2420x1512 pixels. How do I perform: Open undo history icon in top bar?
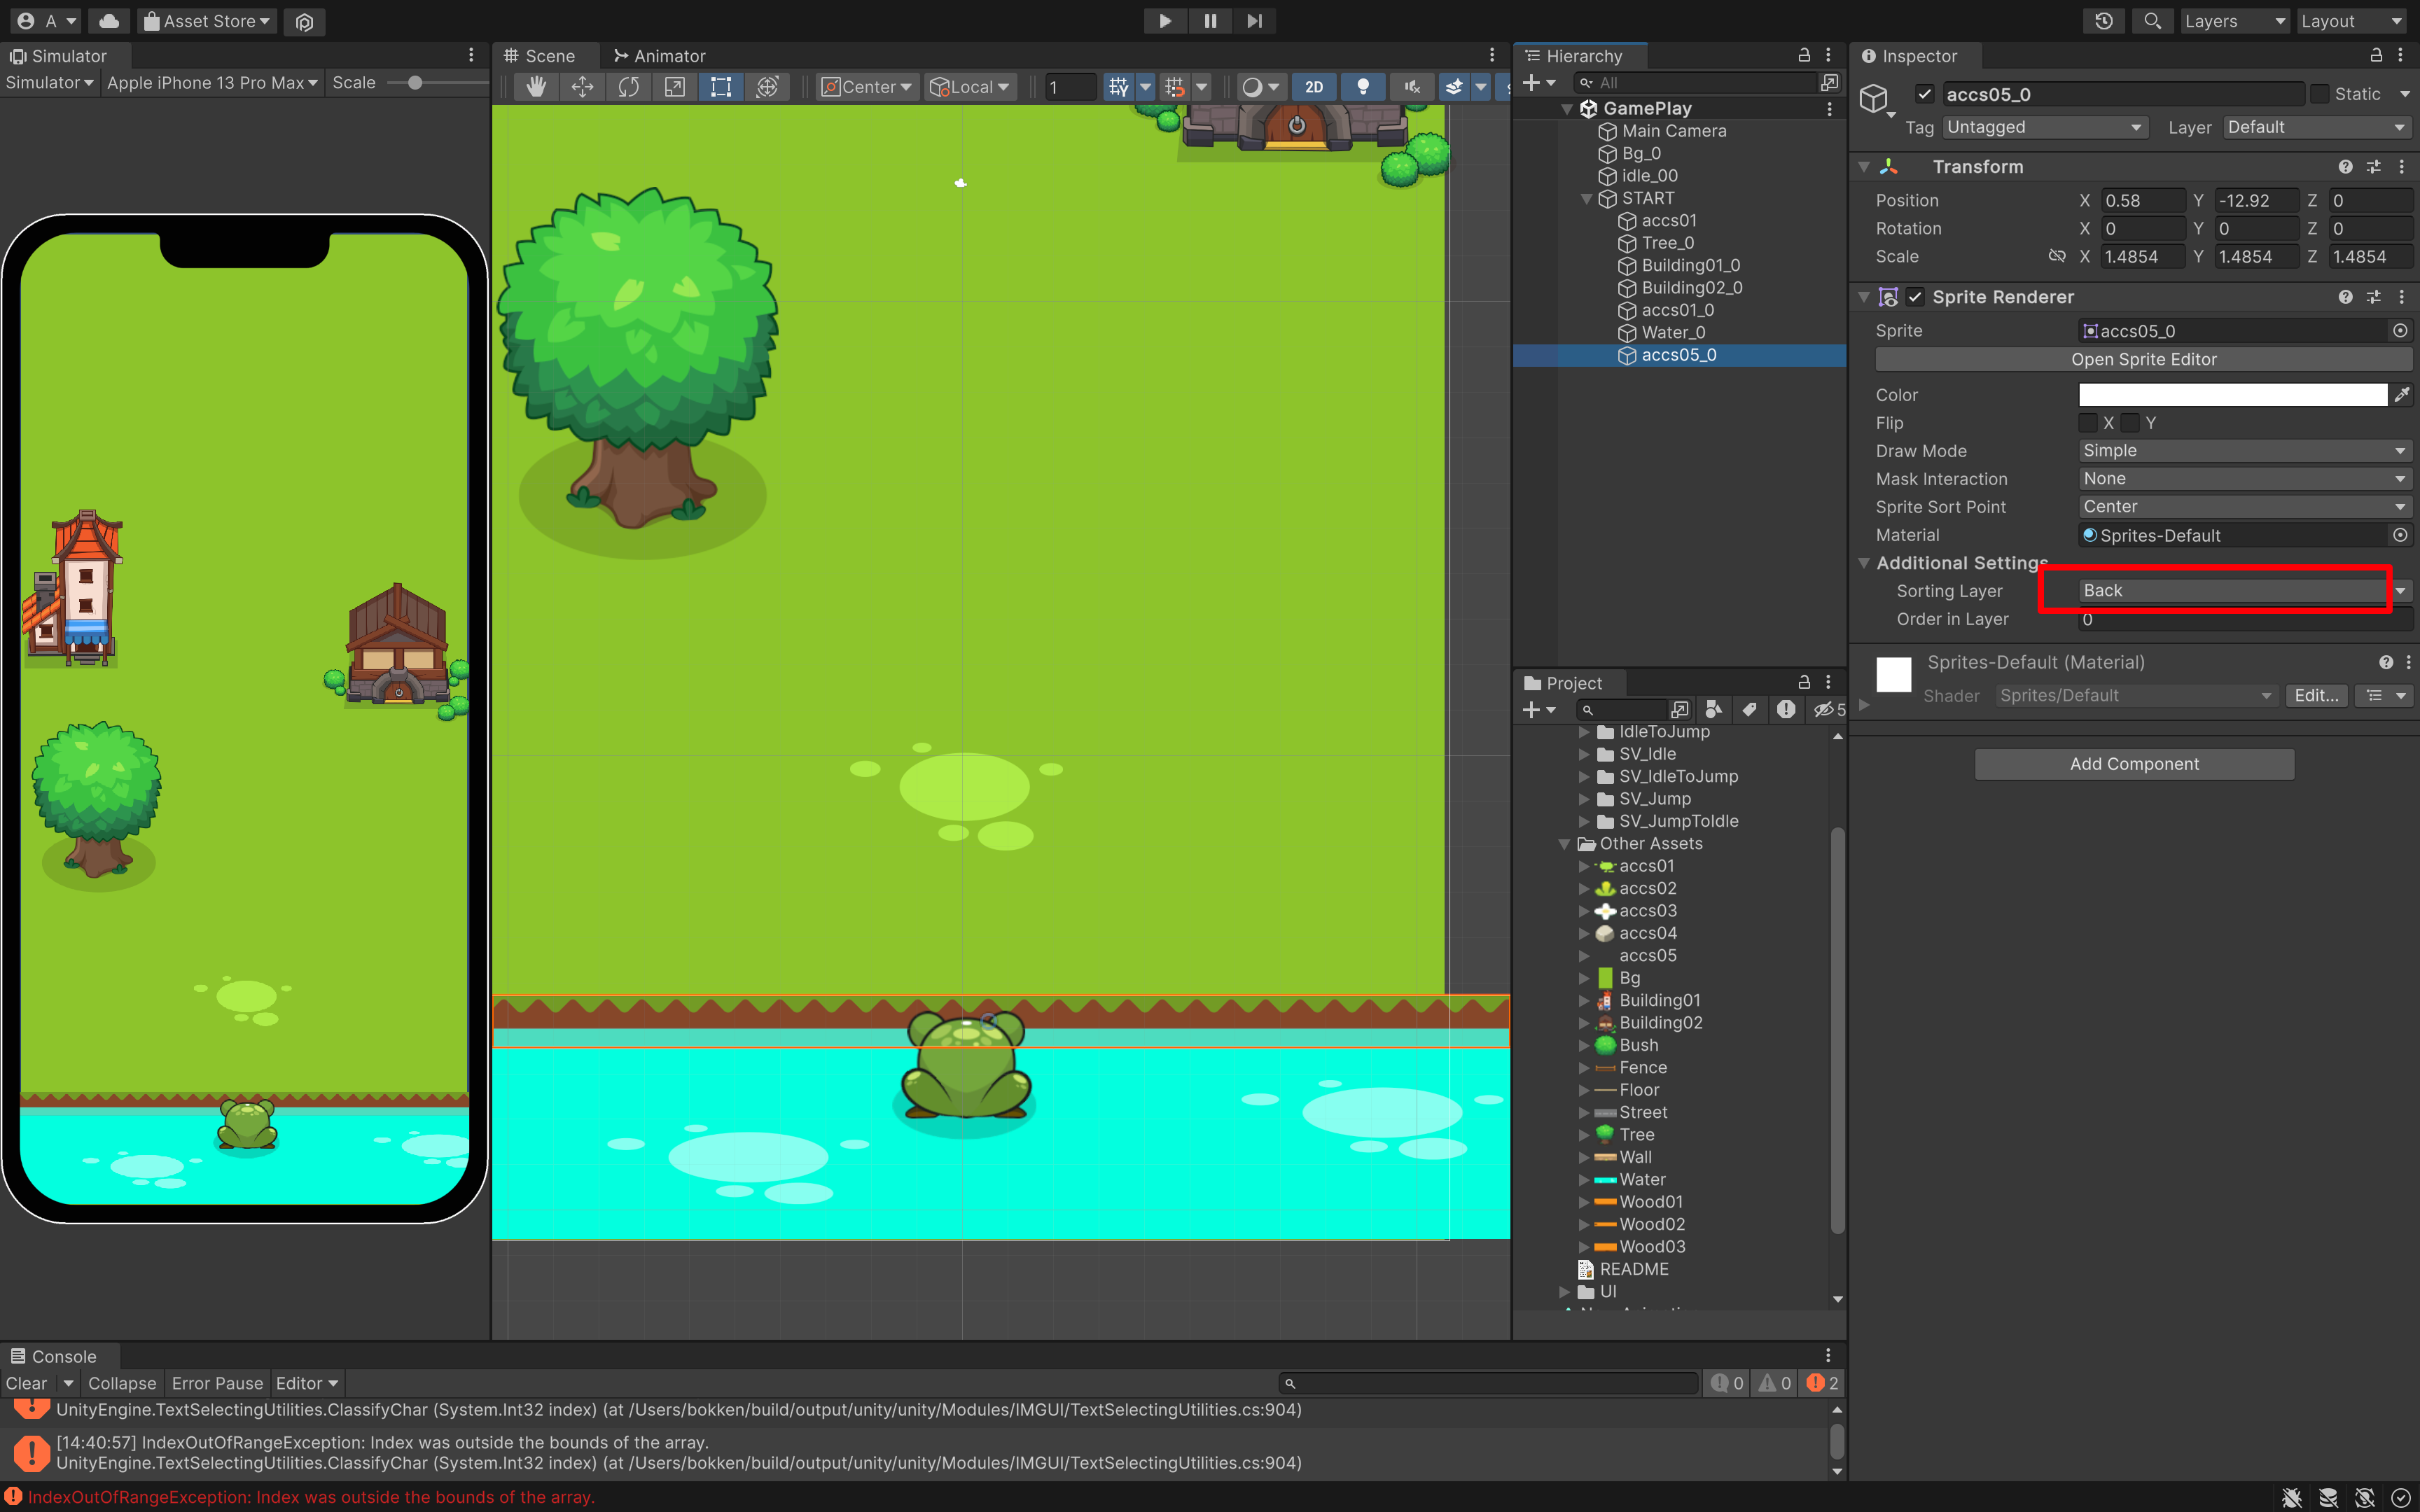coord(2104,21)
